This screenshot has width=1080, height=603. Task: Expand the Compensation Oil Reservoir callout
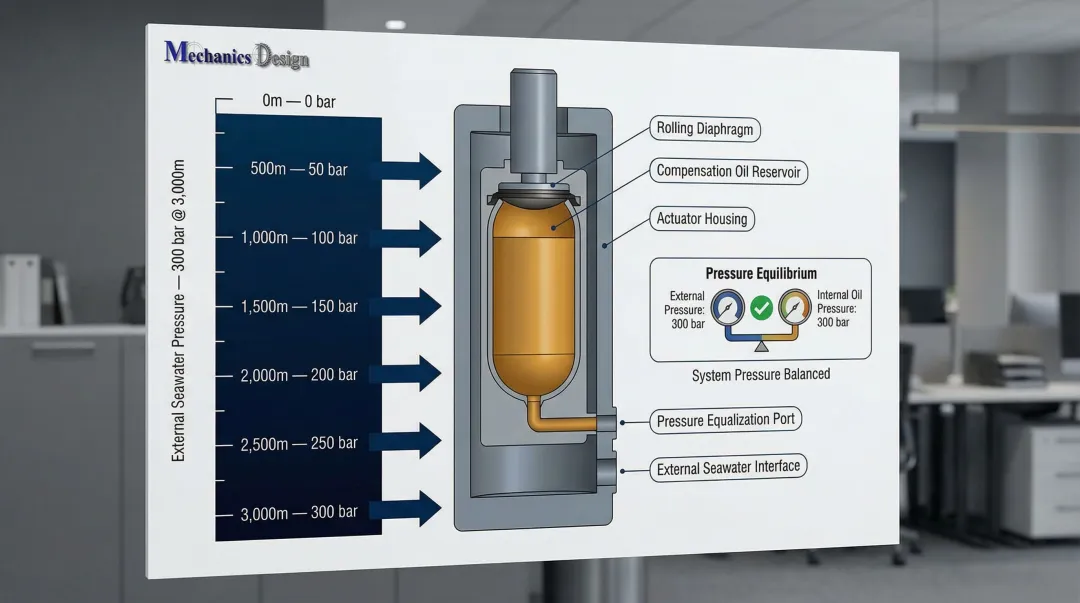click(x=728, y=172)
